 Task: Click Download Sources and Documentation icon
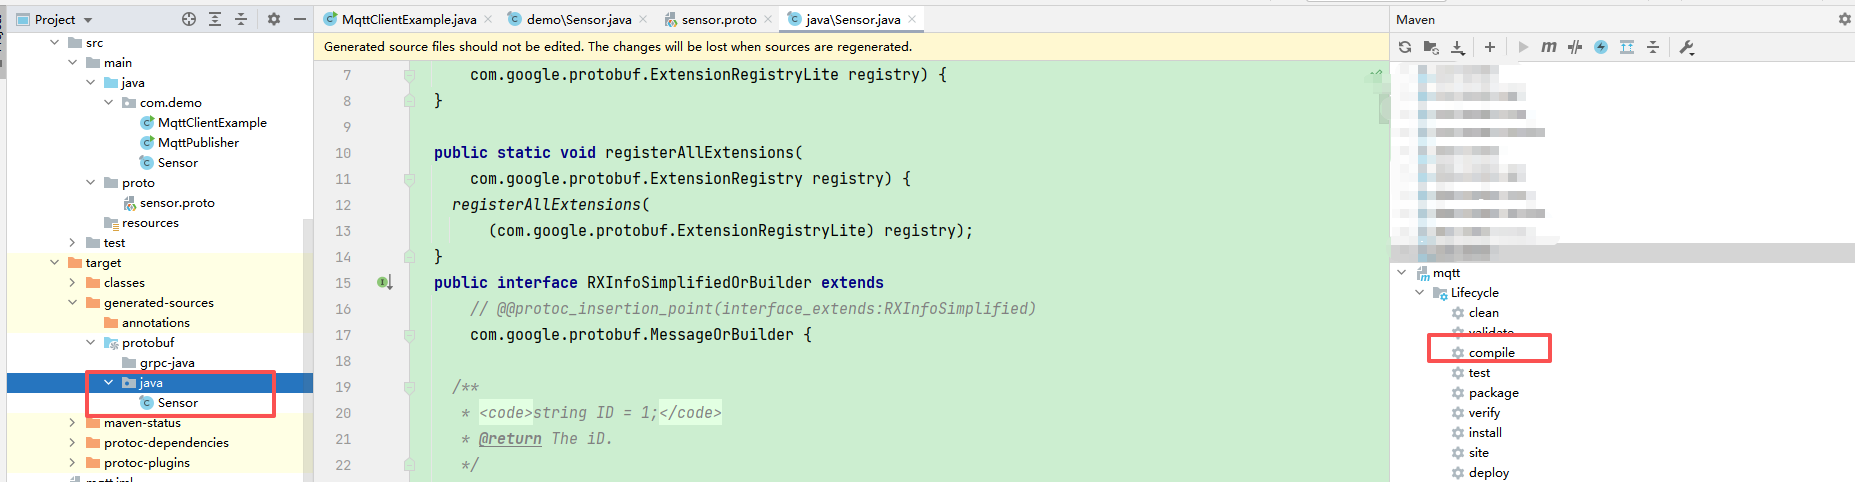point(1458,47)
